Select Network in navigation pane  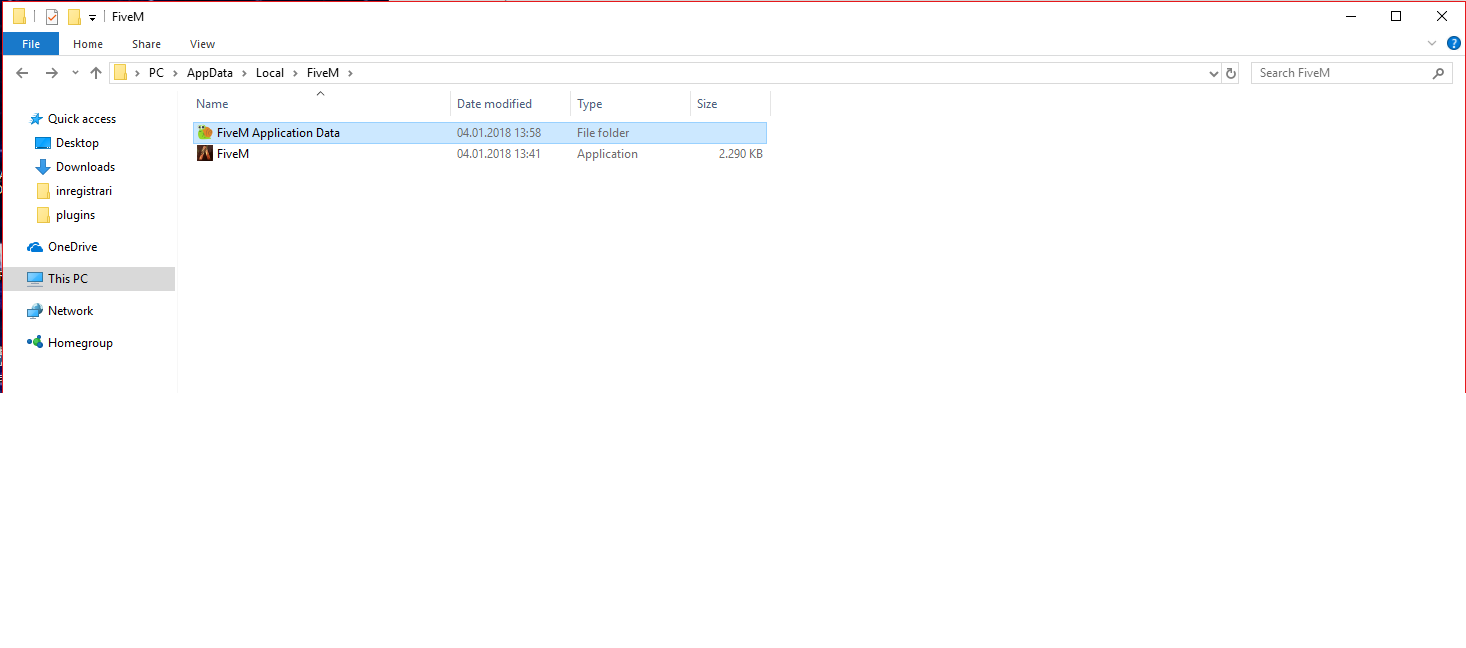coord(71,311)
